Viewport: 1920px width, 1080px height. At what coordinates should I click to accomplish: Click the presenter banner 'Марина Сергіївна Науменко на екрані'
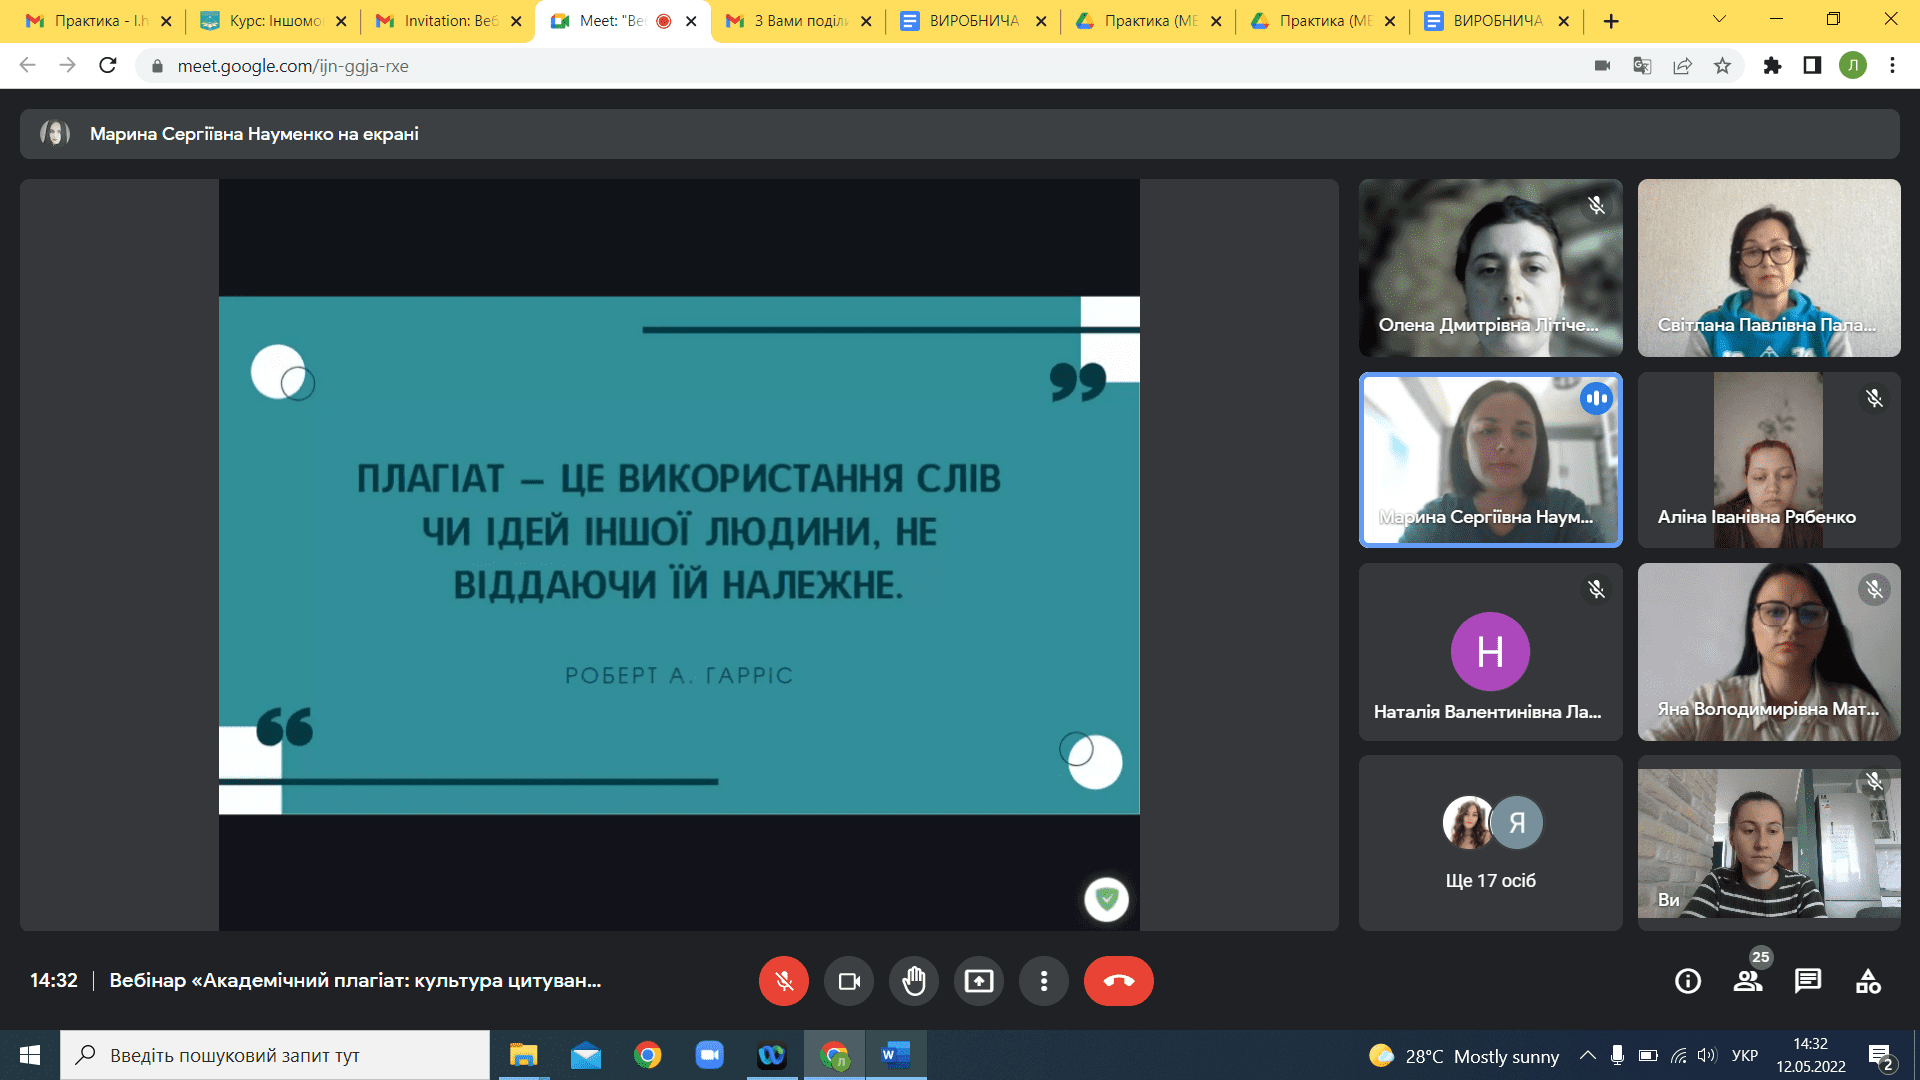(x=254, y=134)
